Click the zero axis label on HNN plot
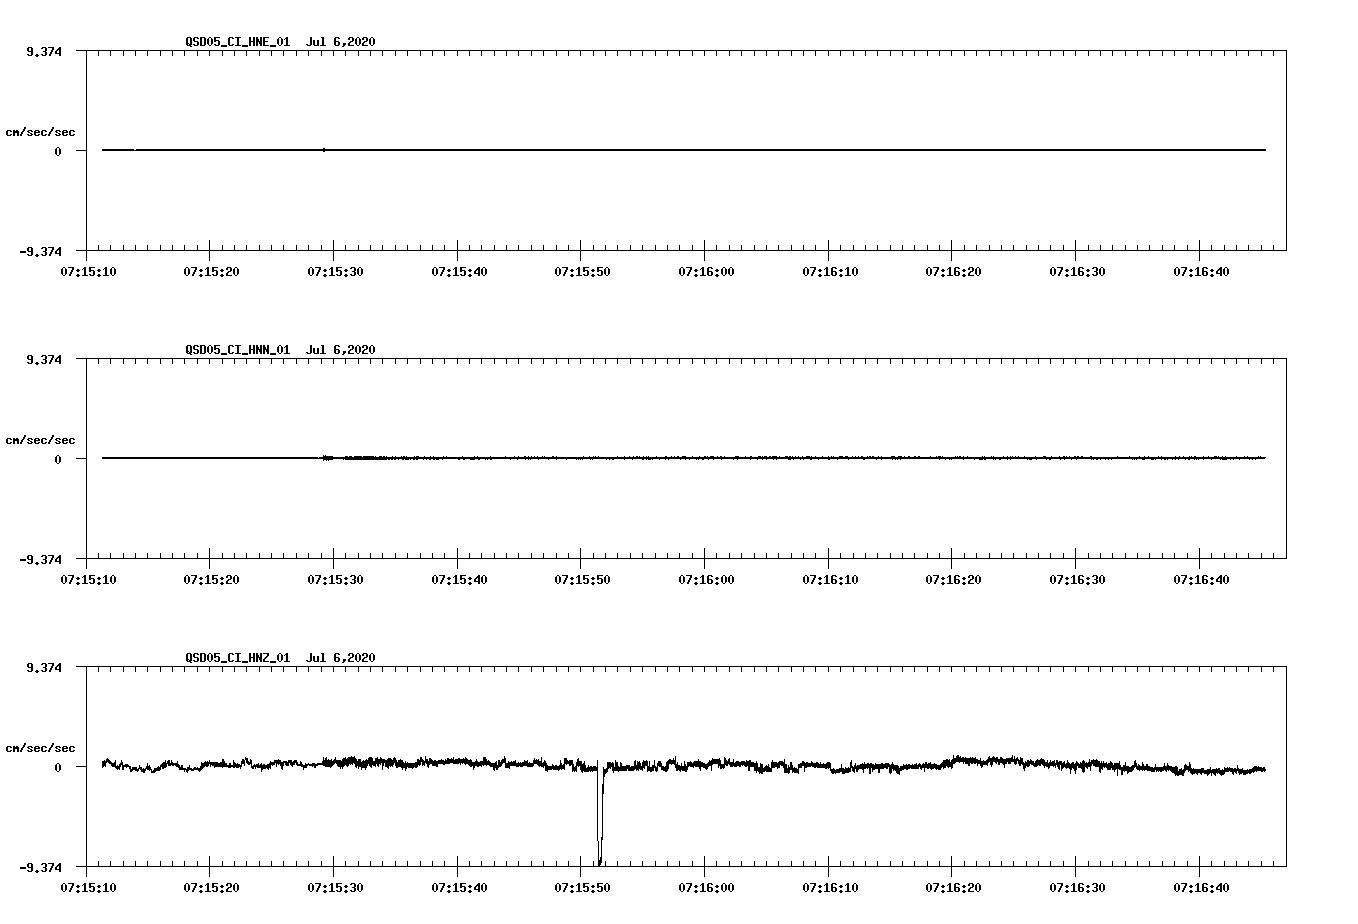Viewport: 1358px width, 924px height. (58, 459)
